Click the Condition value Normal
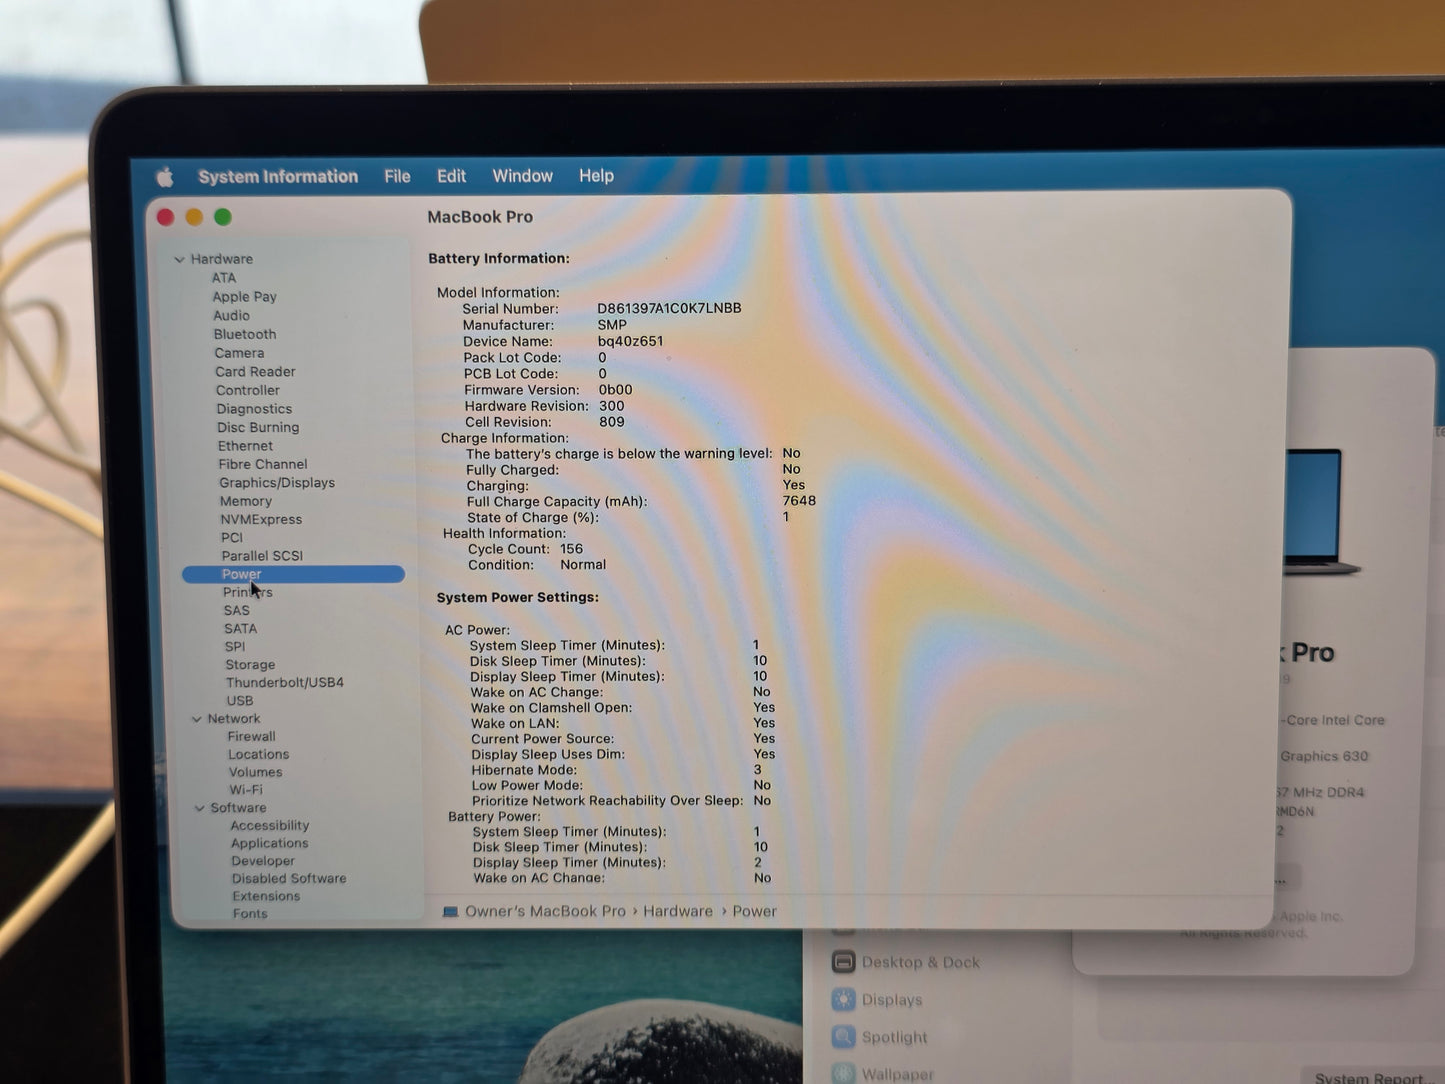The height and width of the screenshot is (1084, 1445). point(583,565)
